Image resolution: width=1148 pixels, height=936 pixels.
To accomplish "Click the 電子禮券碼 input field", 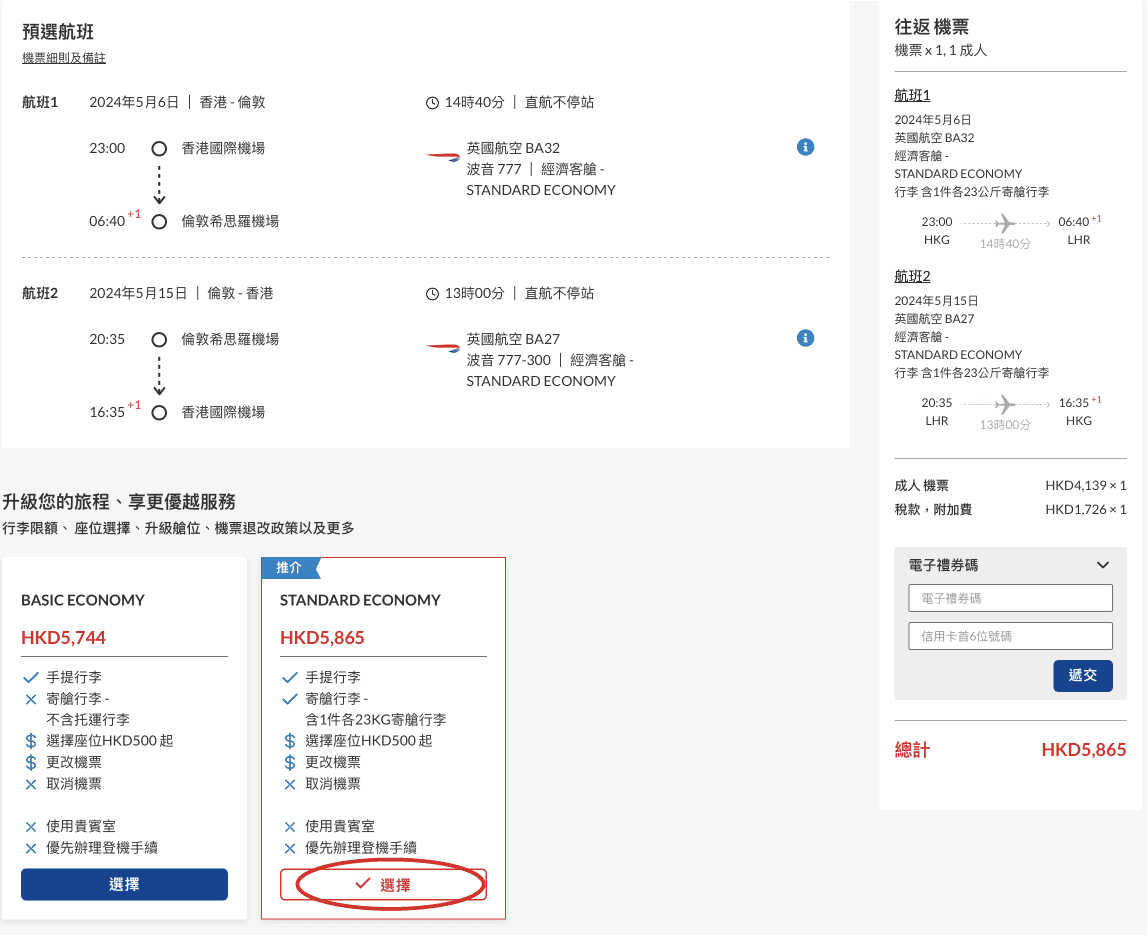I will point(1010,598).
